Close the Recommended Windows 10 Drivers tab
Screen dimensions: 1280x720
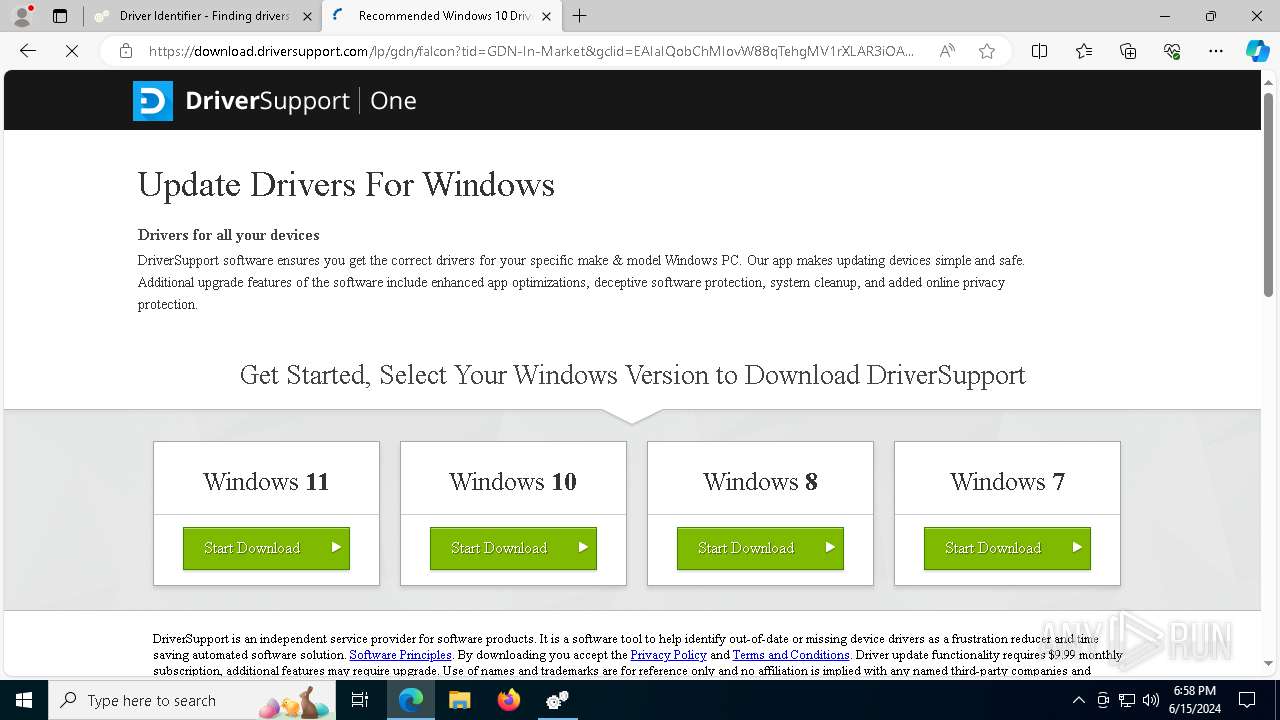coord(546,16)
